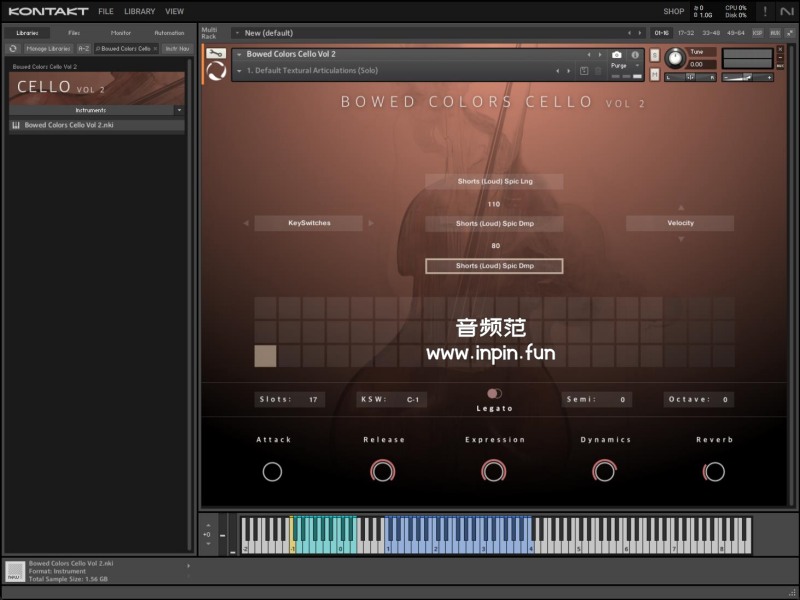The width and height of the screenshot is (800, 600).
Task: Open the SHOP link
Action: [673, 11]
